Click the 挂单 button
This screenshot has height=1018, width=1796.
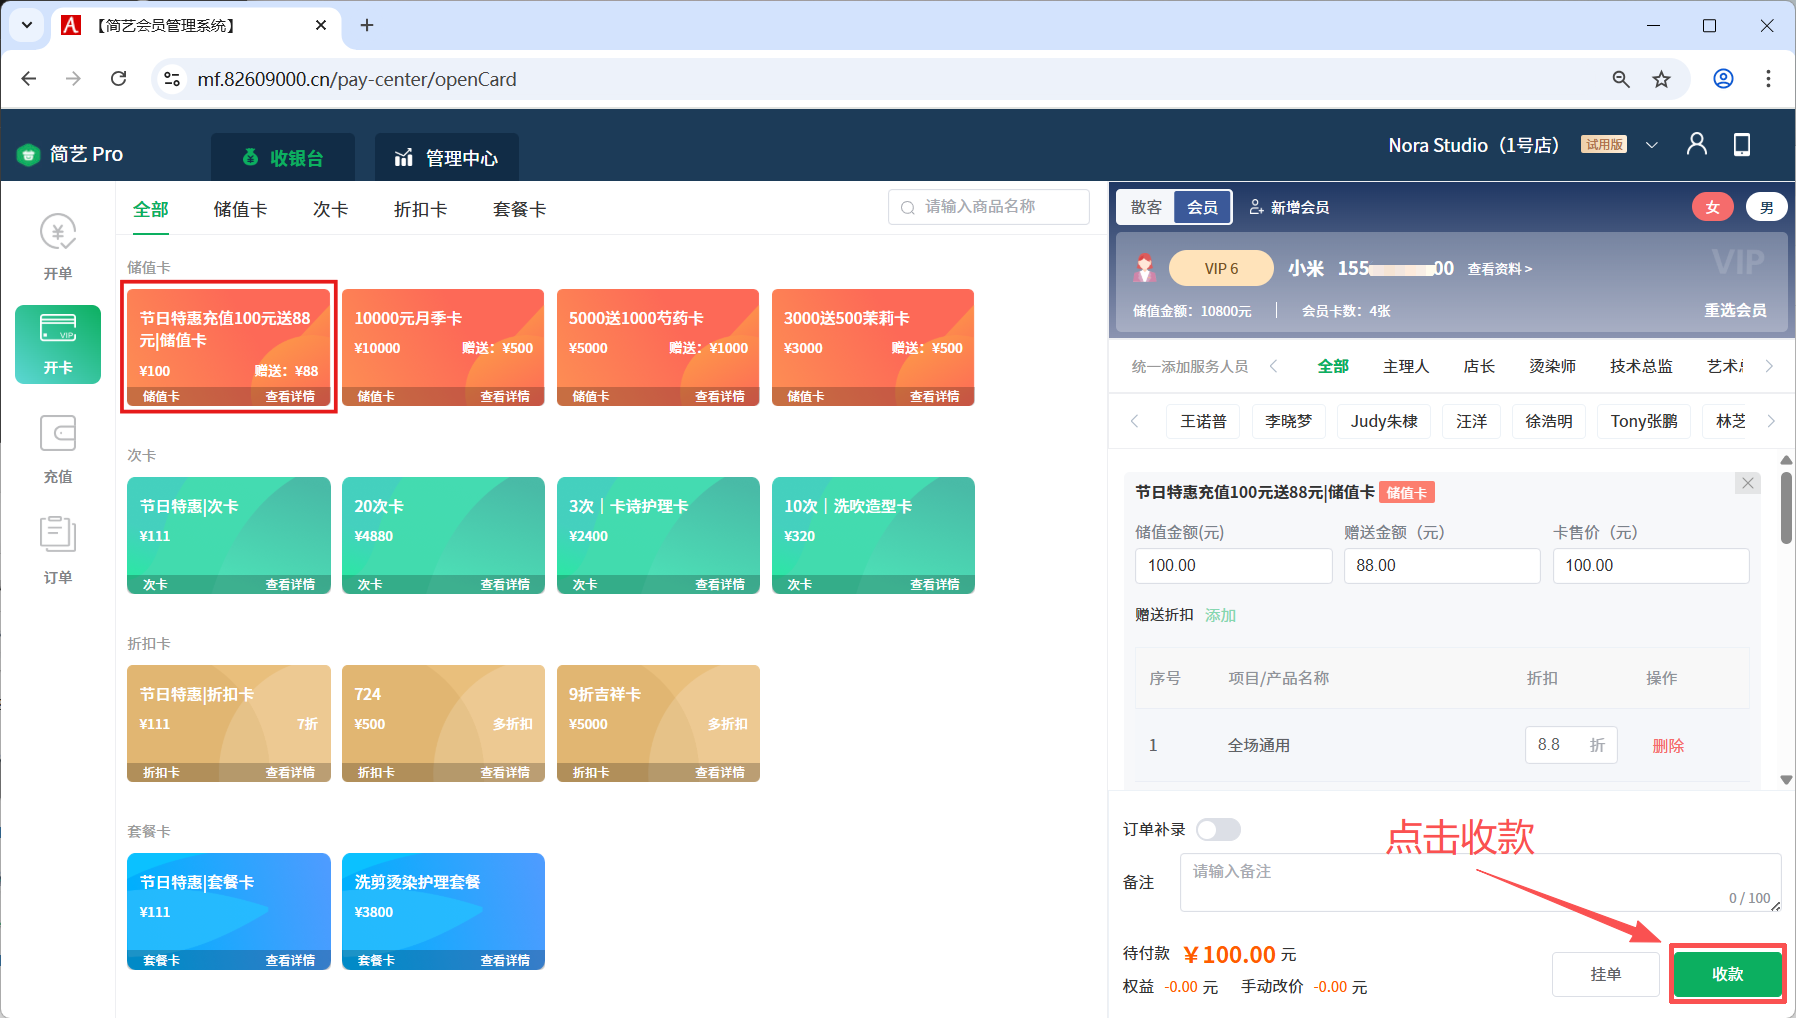(1605, 974)
